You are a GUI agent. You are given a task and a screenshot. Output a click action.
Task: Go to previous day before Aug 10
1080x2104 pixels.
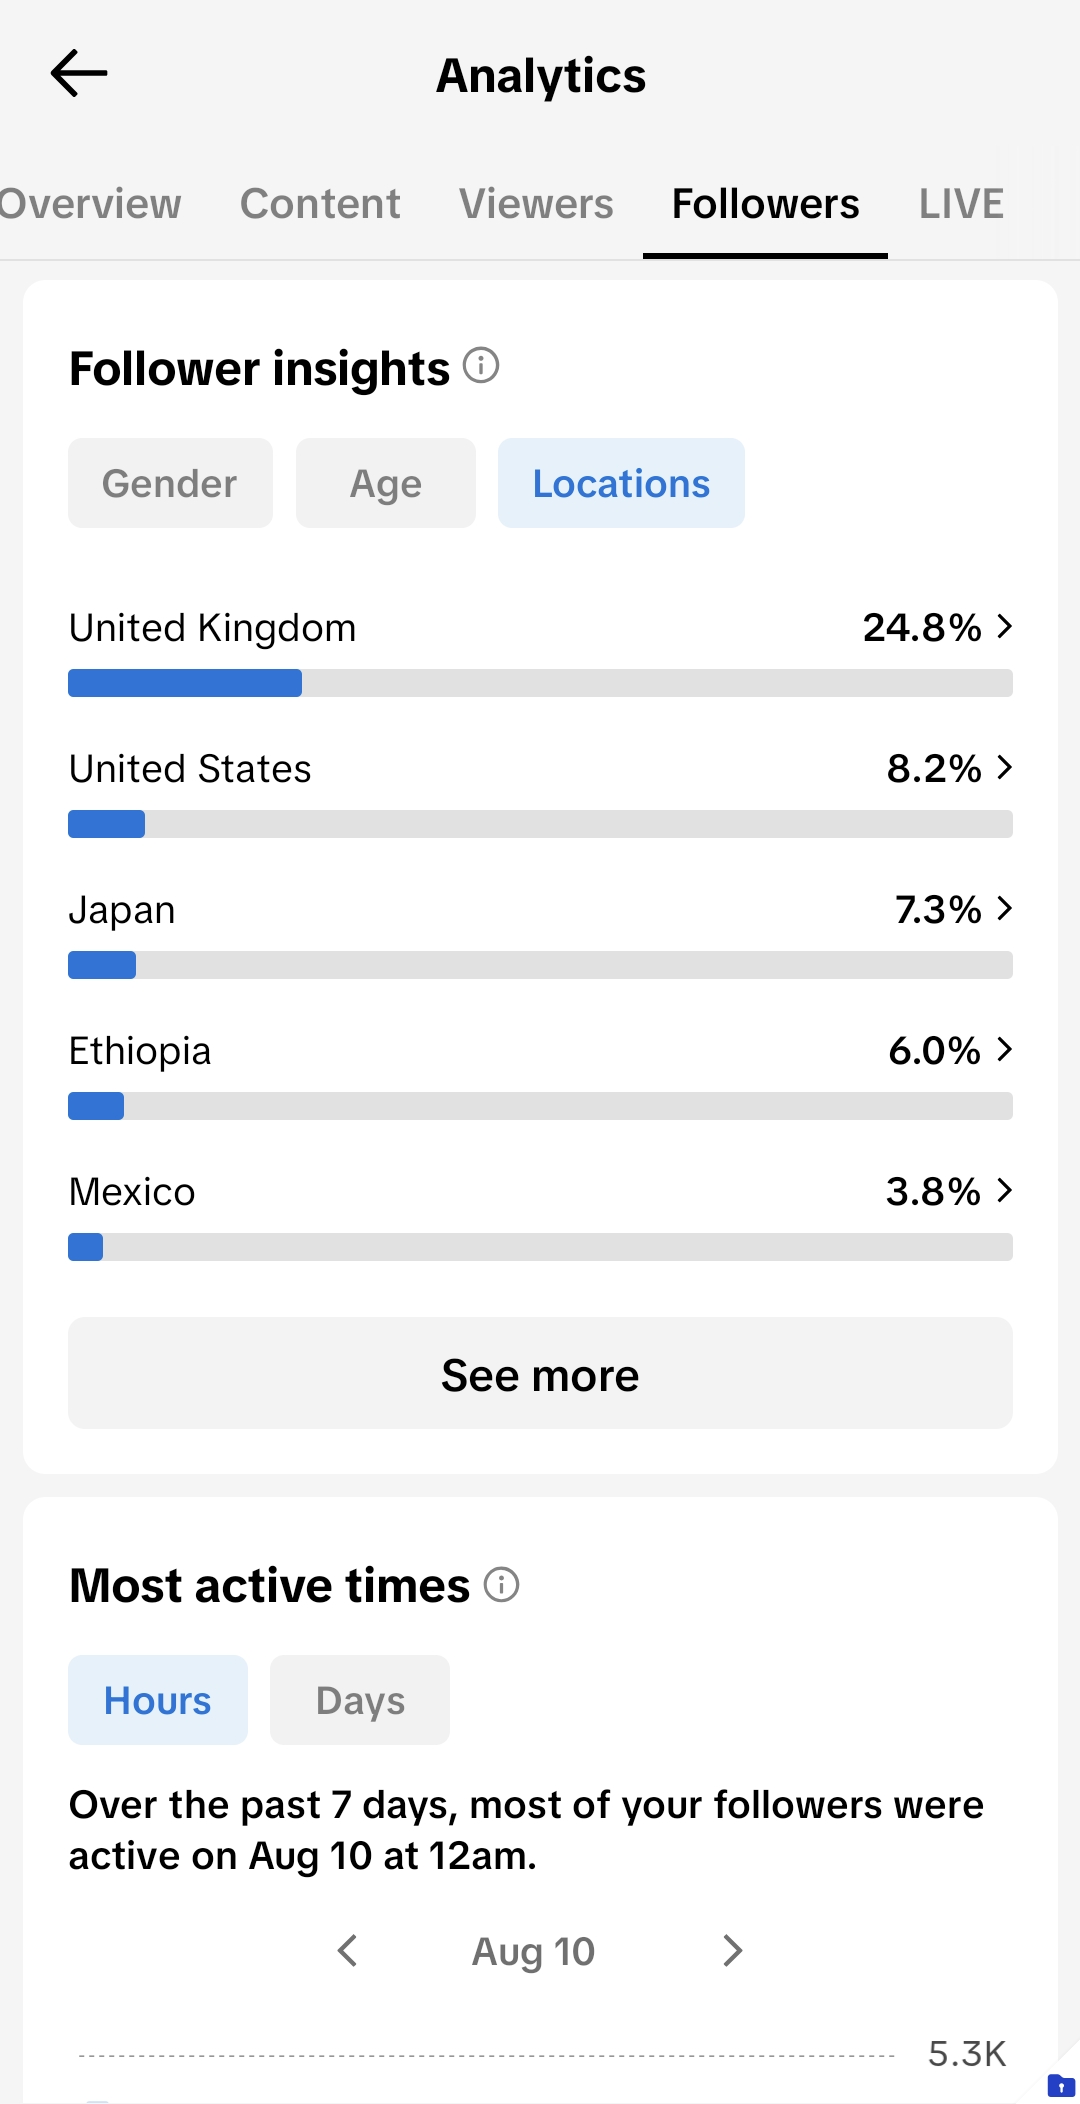(x=348, y=1950)
